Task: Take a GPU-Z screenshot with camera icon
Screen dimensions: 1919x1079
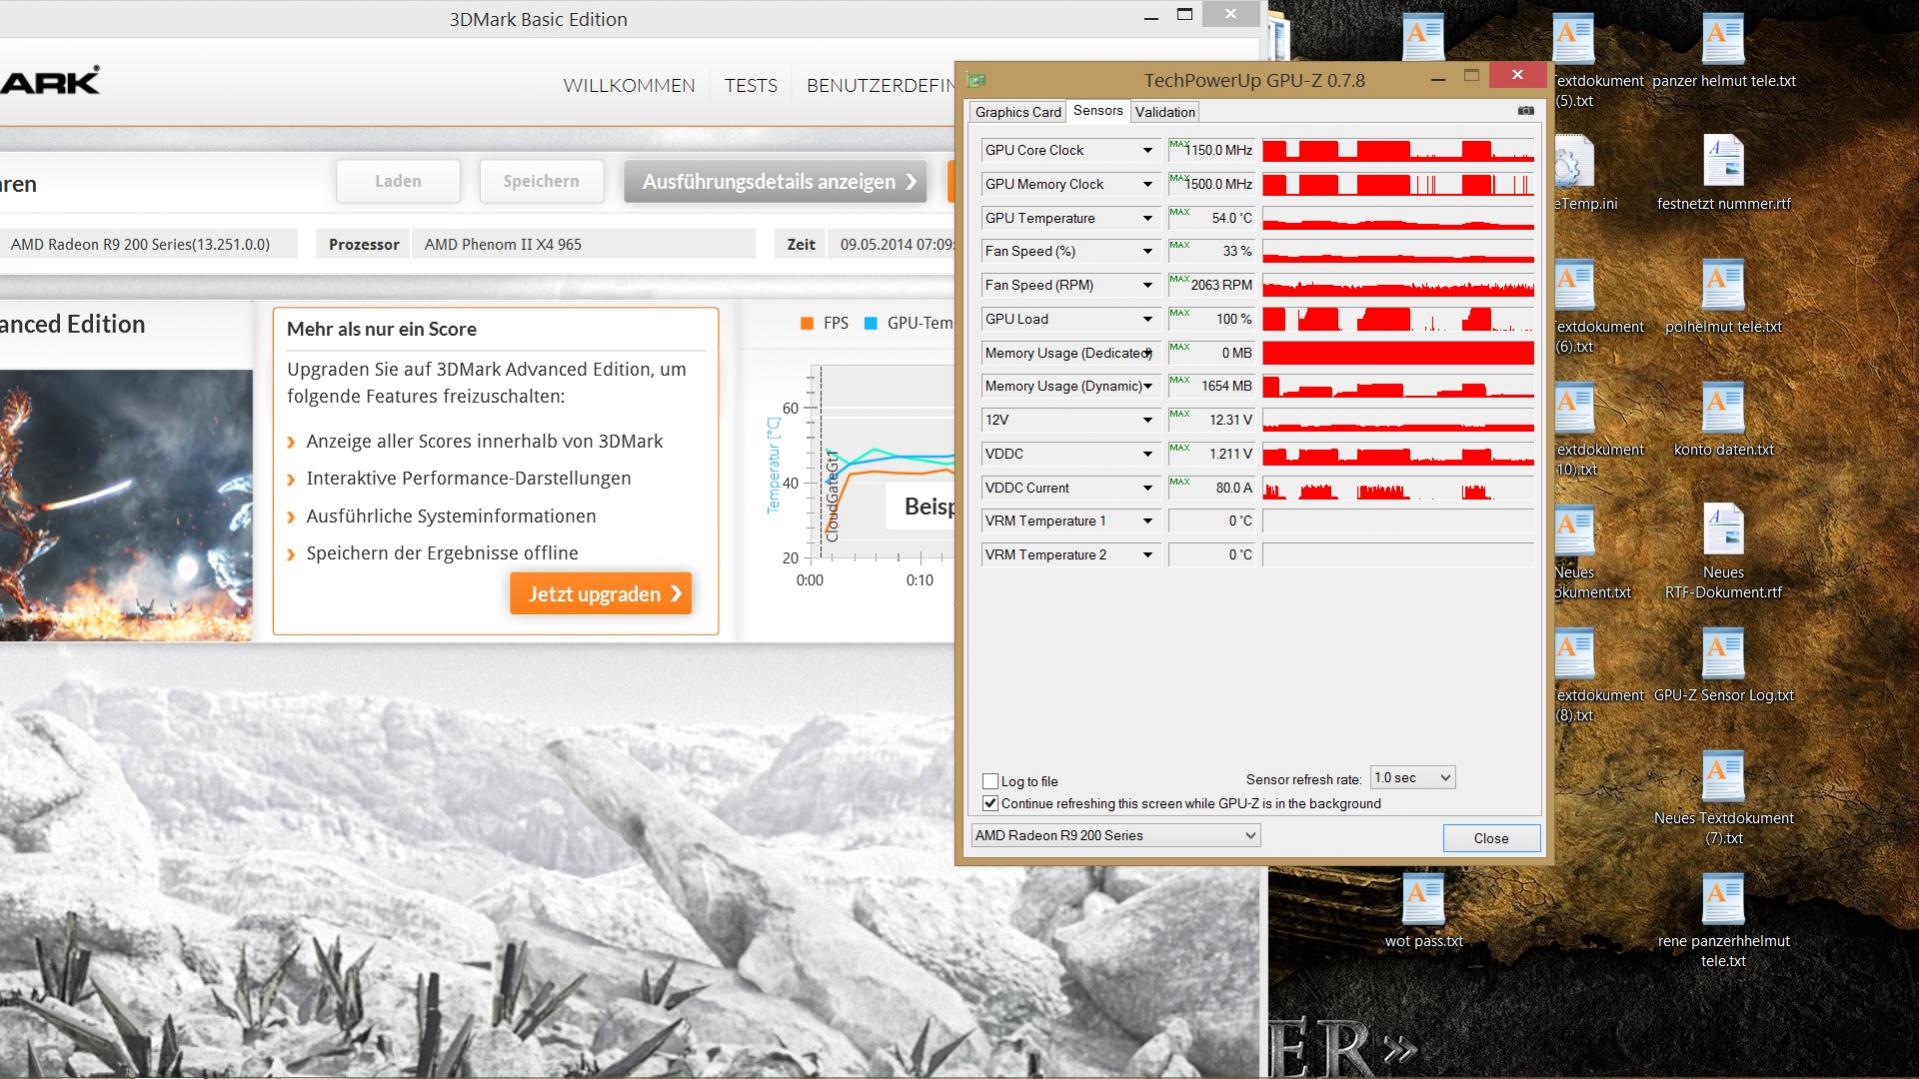Action: (x=1525, y=111)
